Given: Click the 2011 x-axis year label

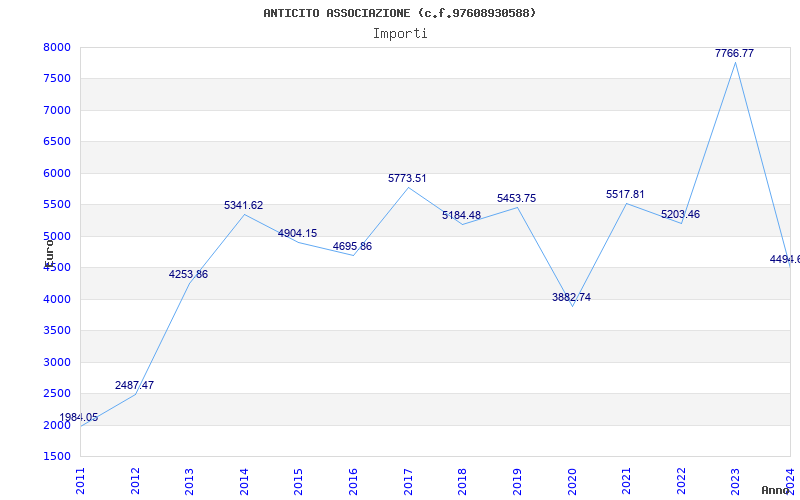Looking at the screenshot, I should coord(80,481).
